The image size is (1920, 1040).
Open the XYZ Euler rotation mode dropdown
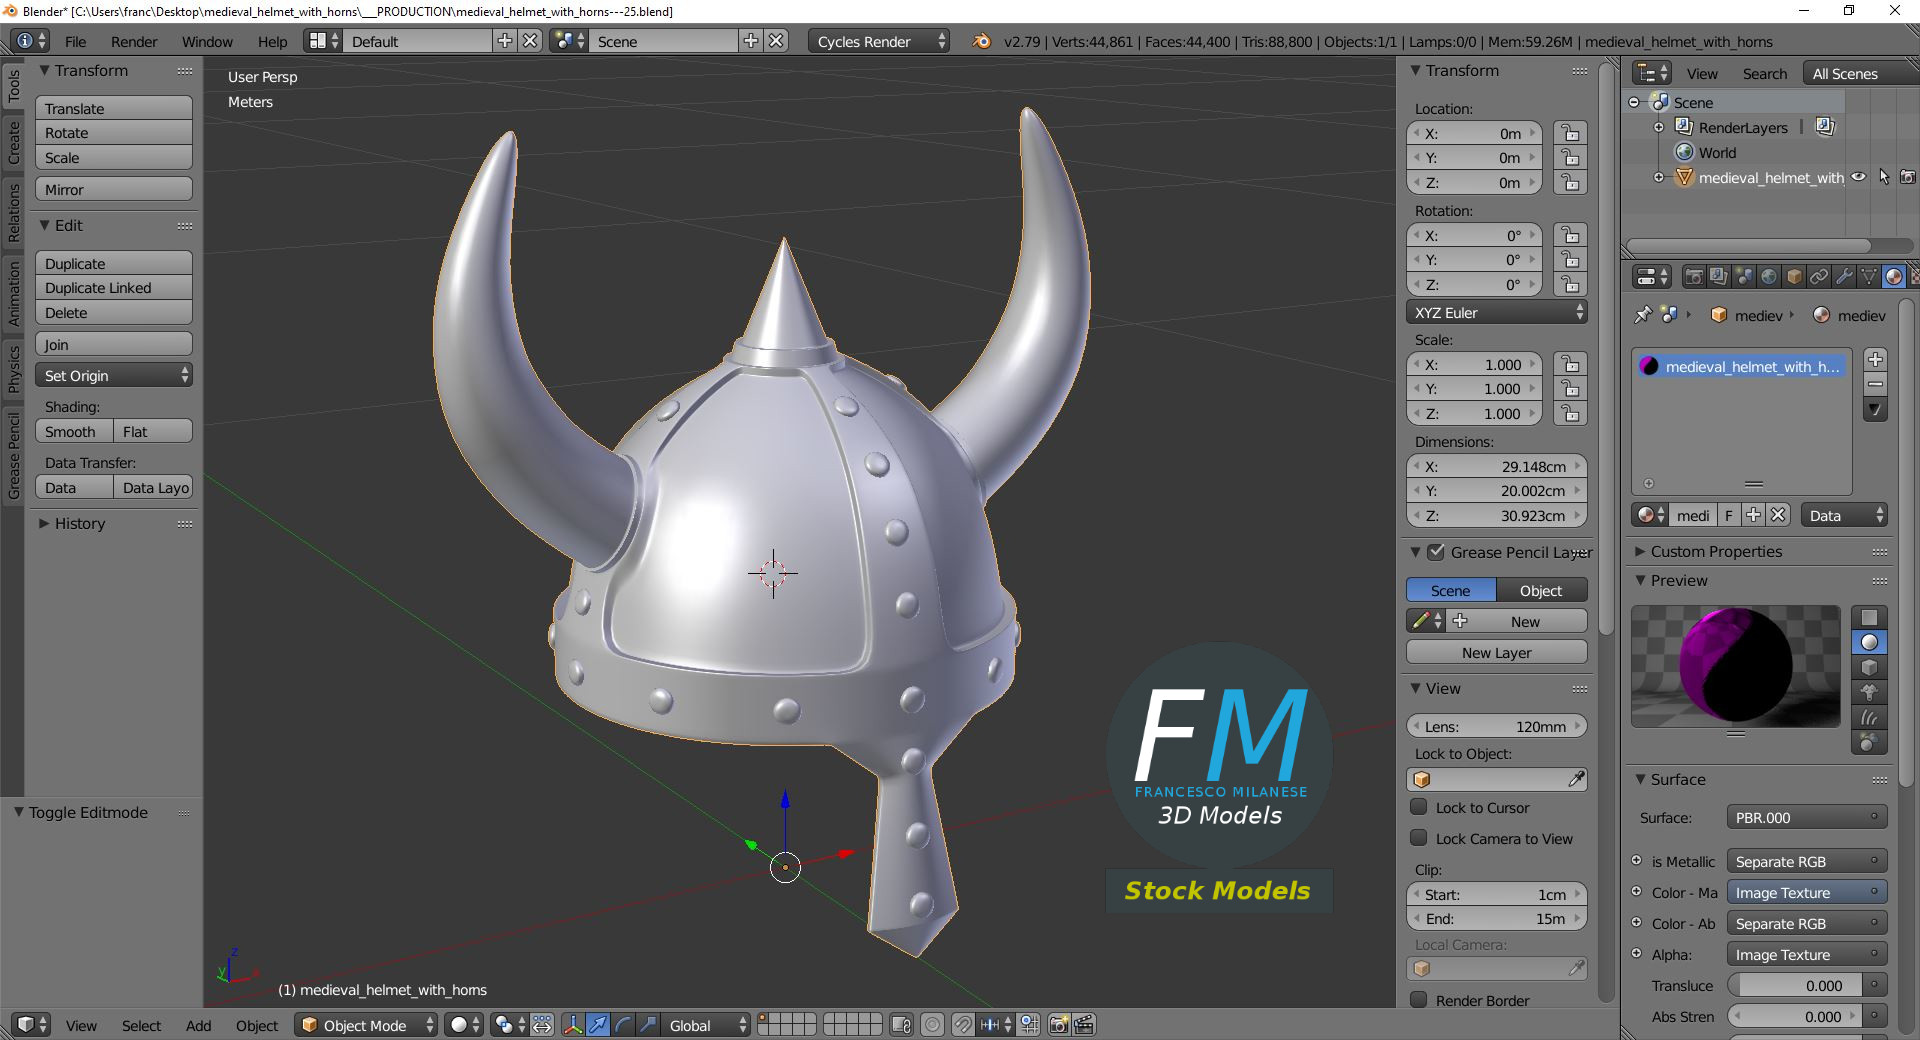[x=1496, y=313]
